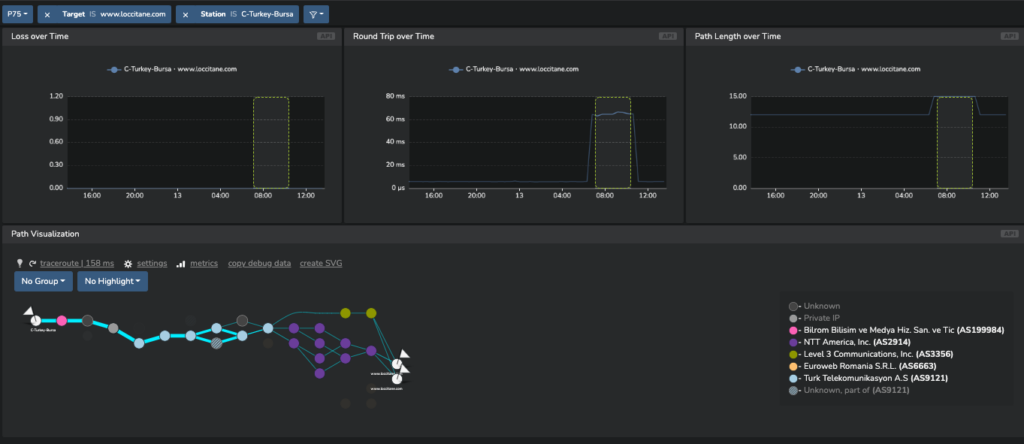Click the highlighted time window in Loss chart
This screenshot has width=1024, height=444.
pos(271,142)
